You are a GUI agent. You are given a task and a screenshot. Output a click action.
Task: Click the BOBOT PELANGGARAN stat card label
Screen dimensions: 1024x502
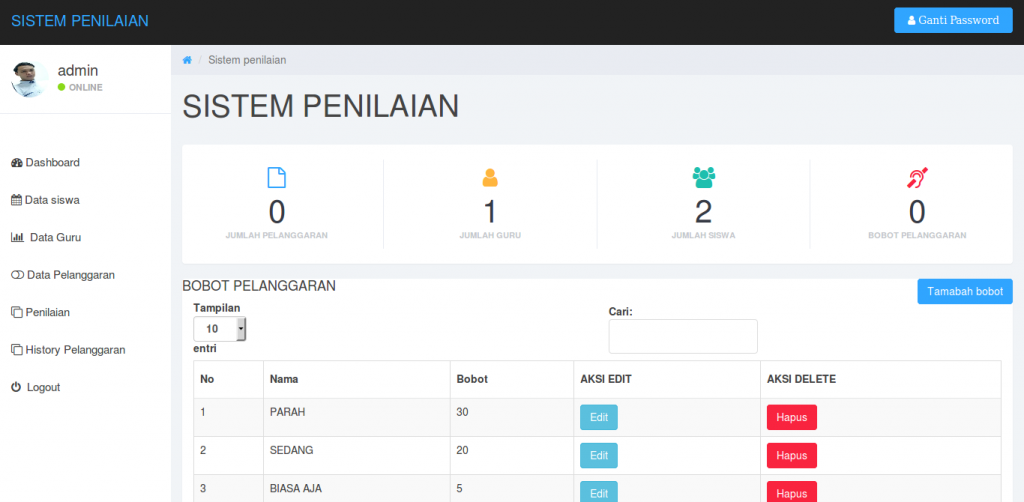917,236
